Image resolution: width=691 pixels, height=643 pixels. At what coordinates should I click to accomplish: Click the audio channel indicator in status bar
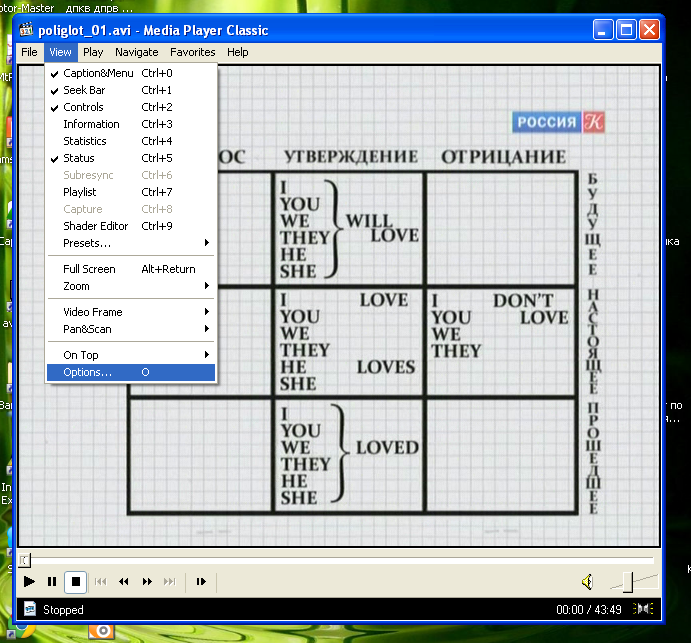point(643,609)
